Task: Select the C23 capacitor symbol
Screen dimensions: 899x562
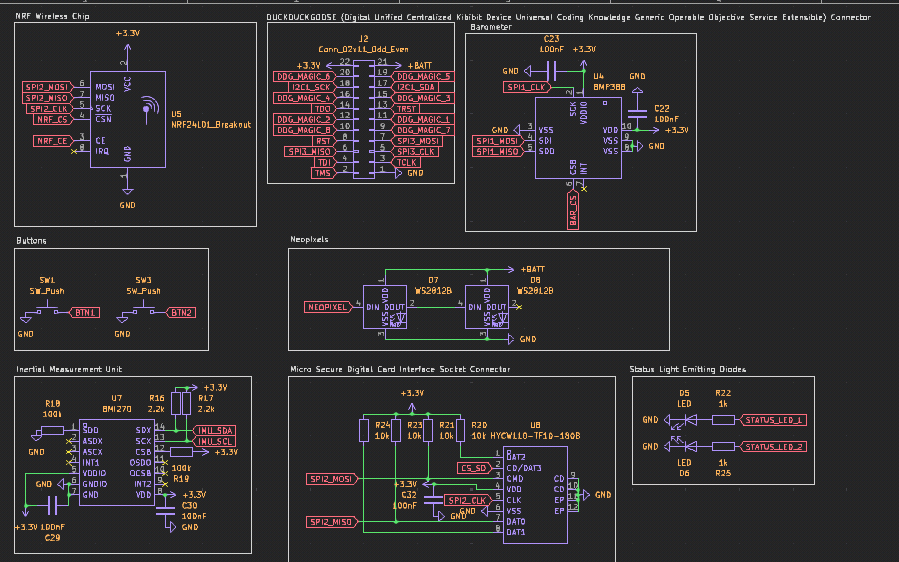Action: pyautogui.click(x=550, y=71)
